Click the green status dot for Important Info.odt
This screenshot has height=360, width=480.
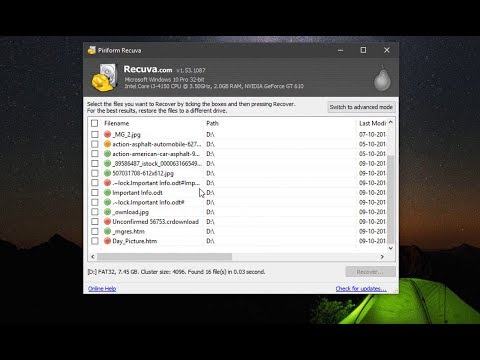coord(107,192)
